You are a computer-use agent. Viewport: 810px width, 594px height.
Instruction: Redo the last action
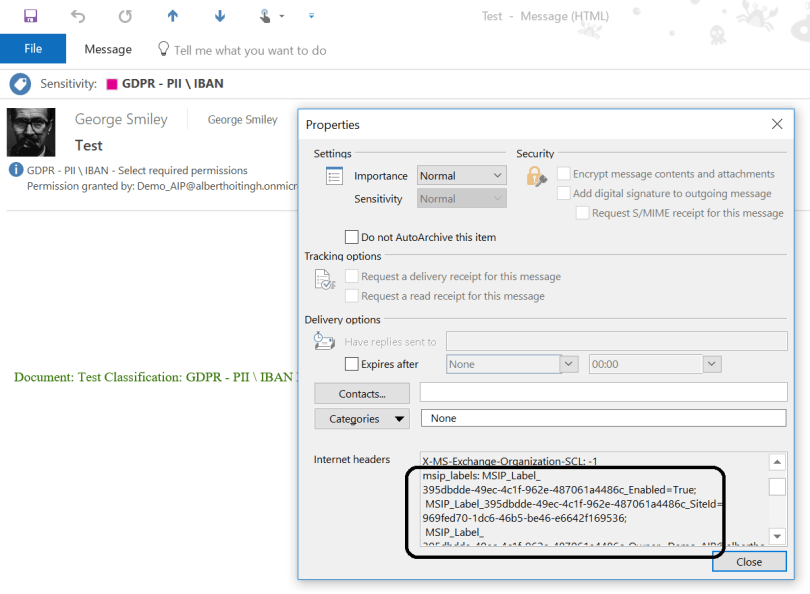click(x=124, y=15)
